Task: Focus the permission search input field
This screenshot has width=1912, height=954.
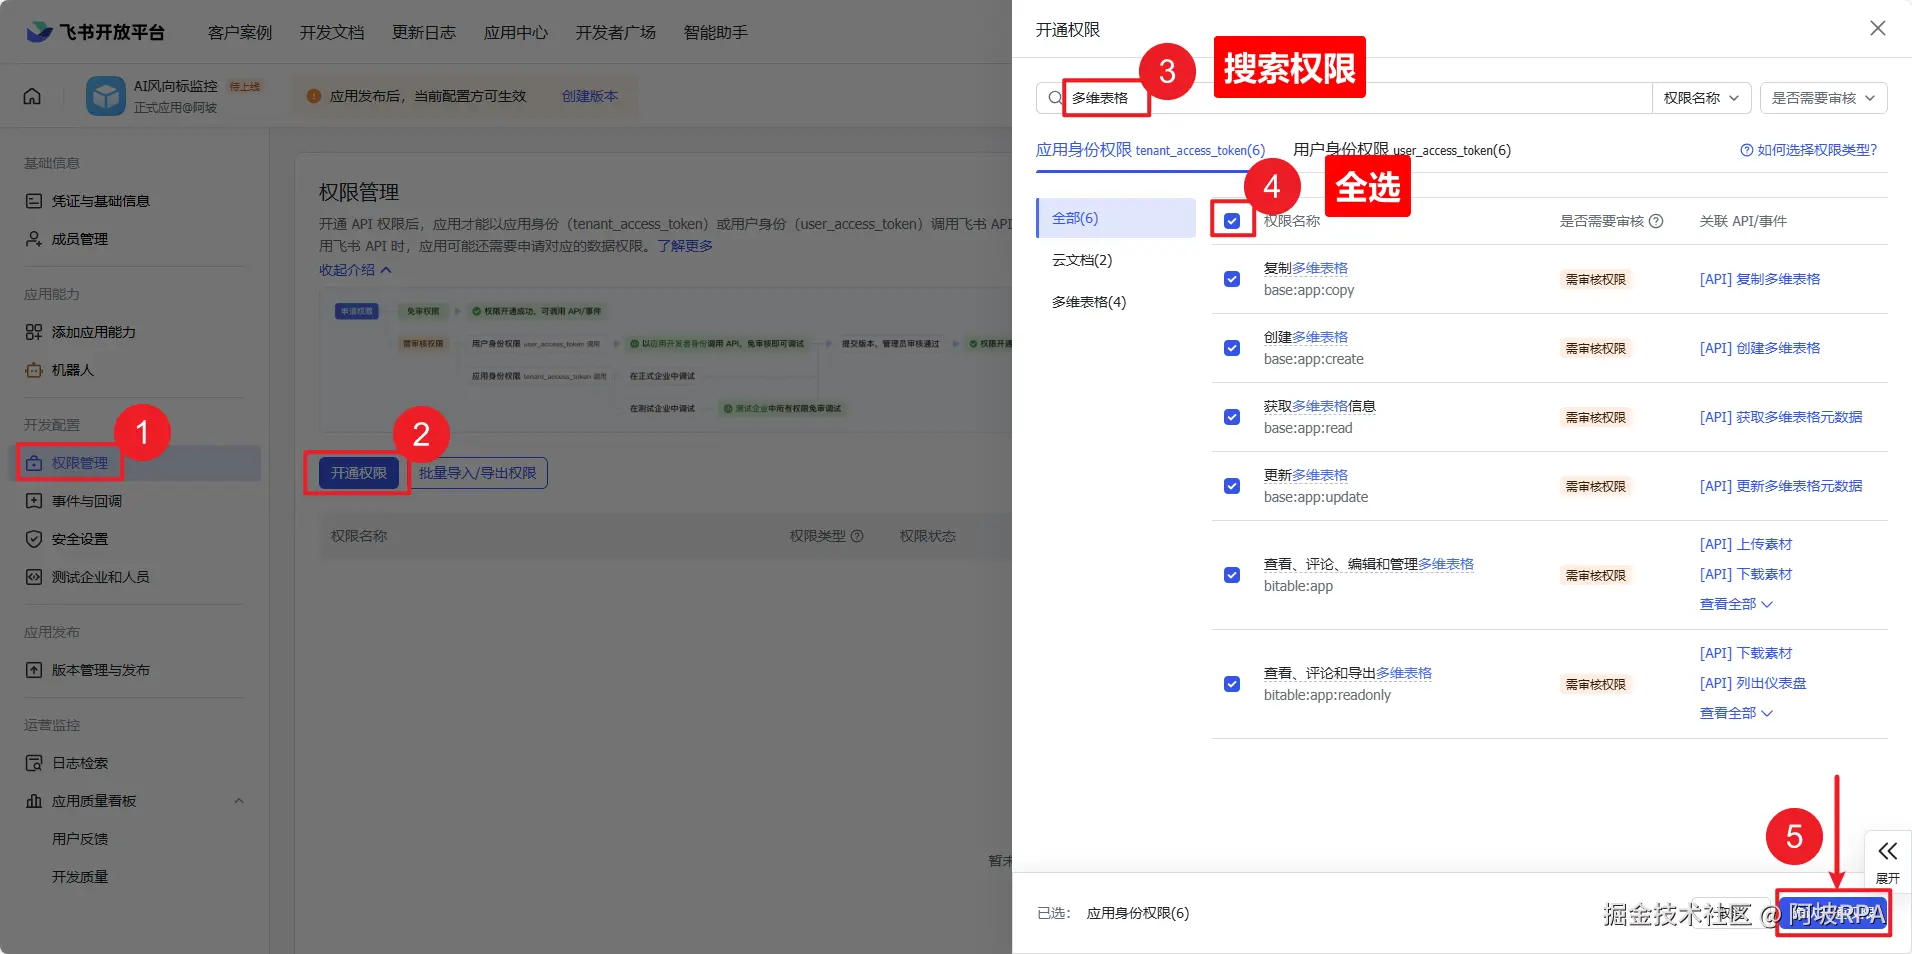Action: coord(1344,98)
